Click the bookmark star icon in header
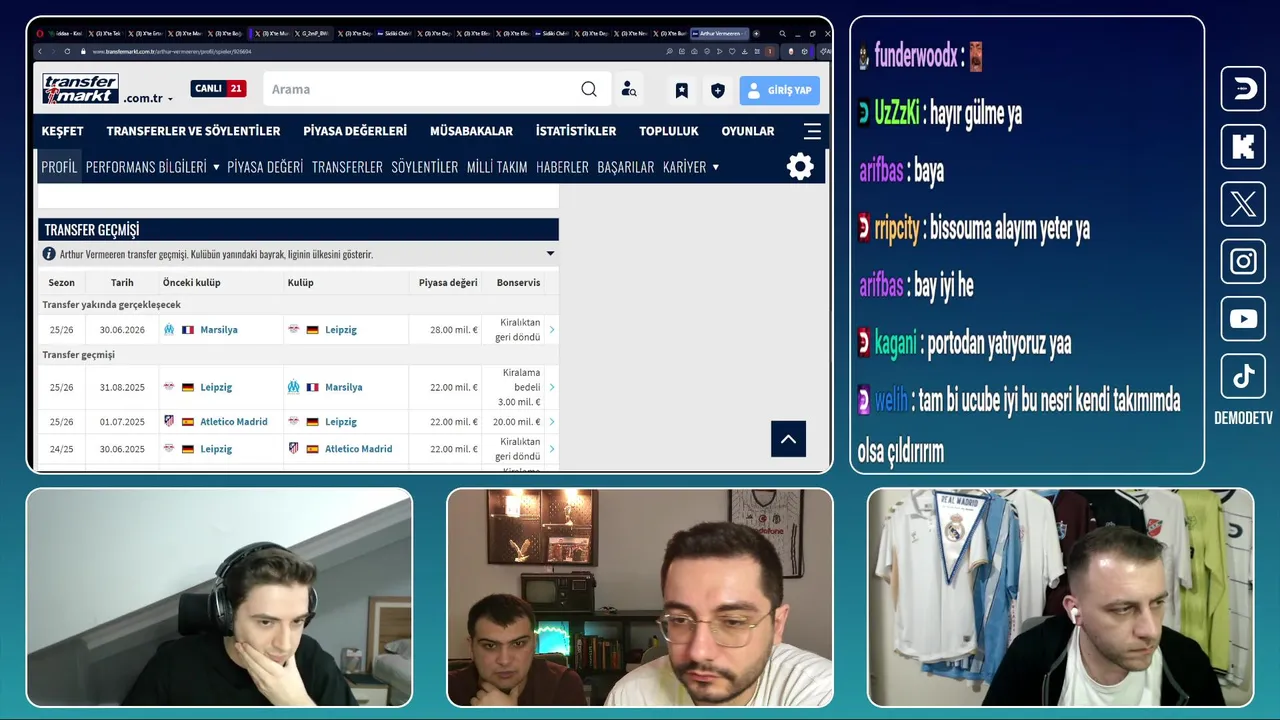 click(x=682, y=90)
